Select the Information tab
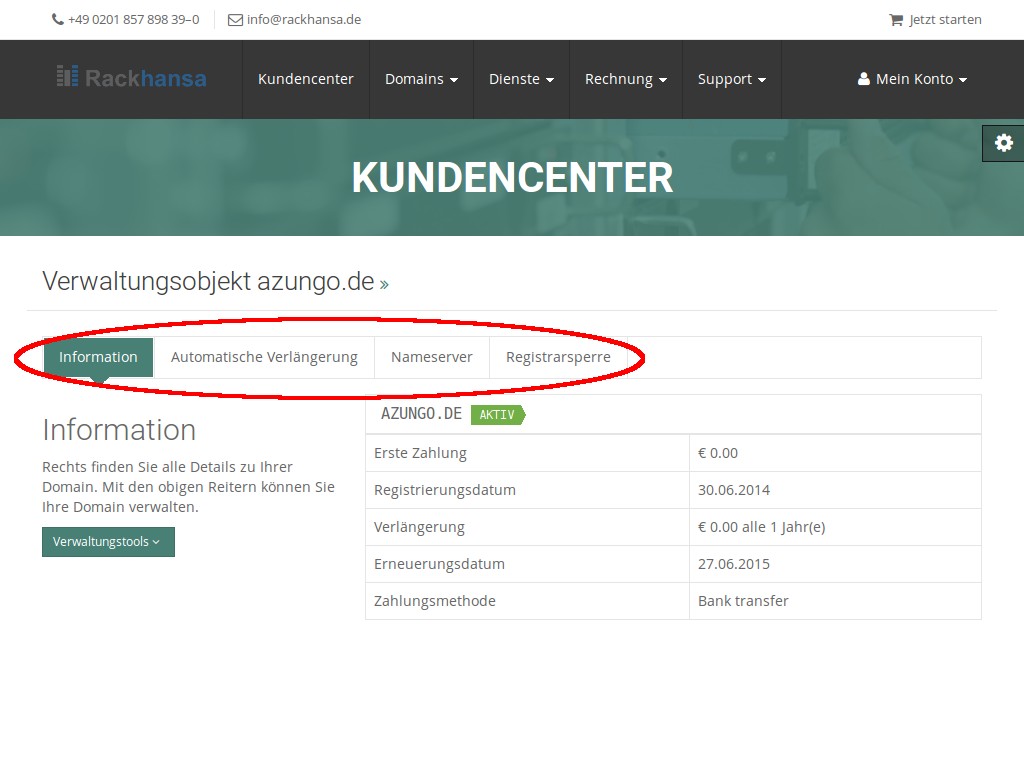 pos(98,357)
